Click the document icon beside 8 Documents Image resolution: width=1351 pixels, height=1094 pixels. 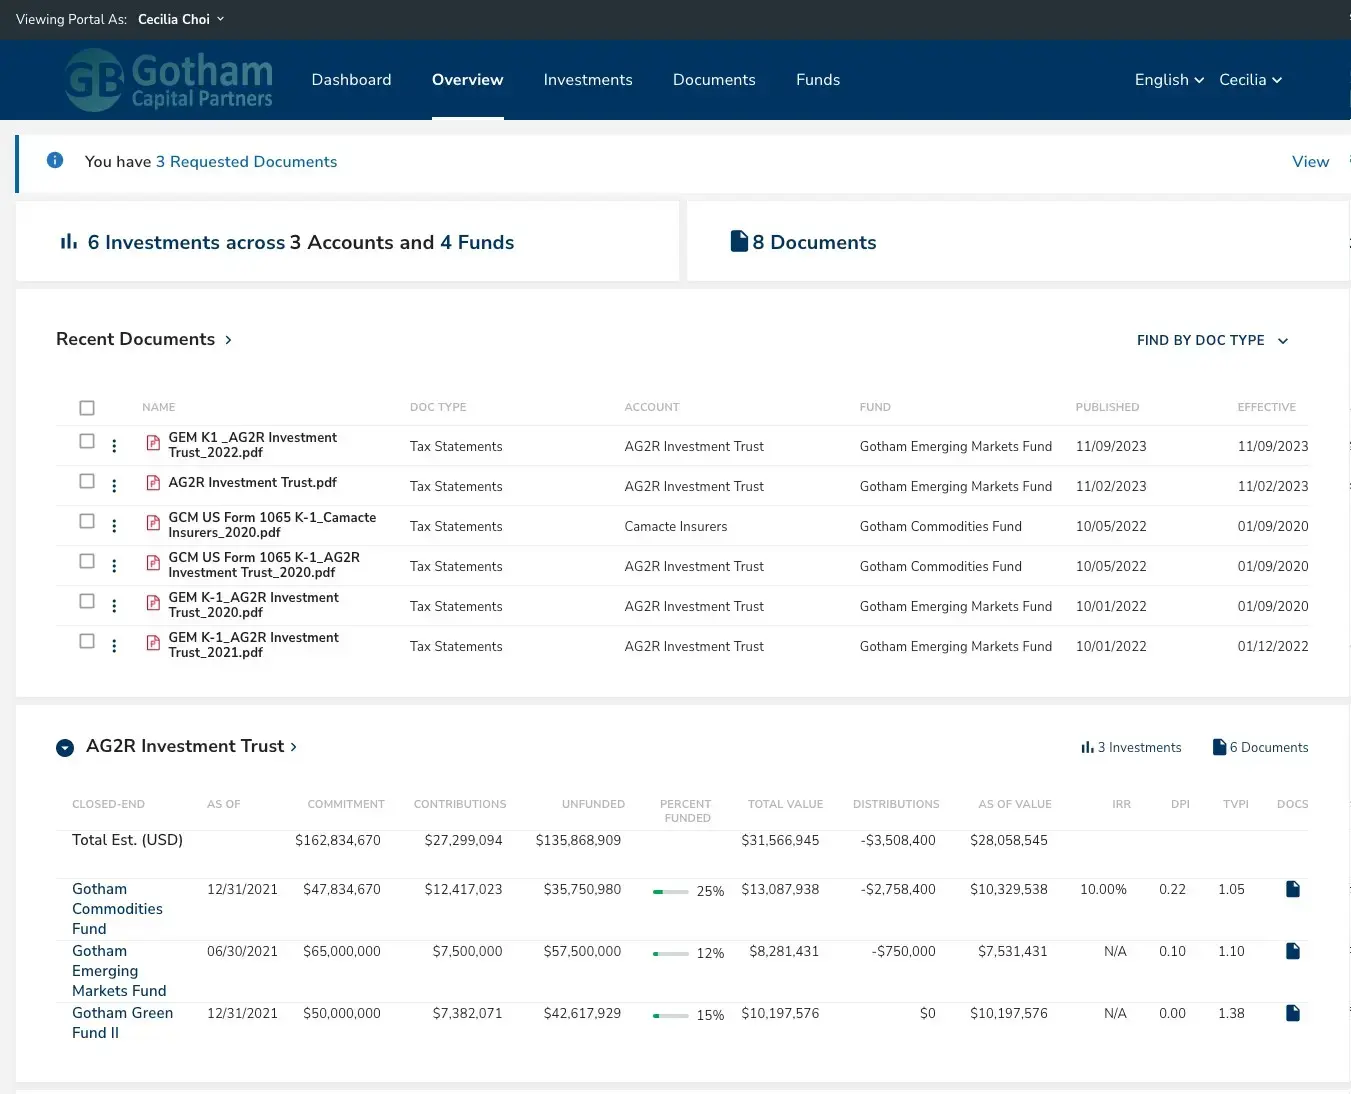point(739,240)
